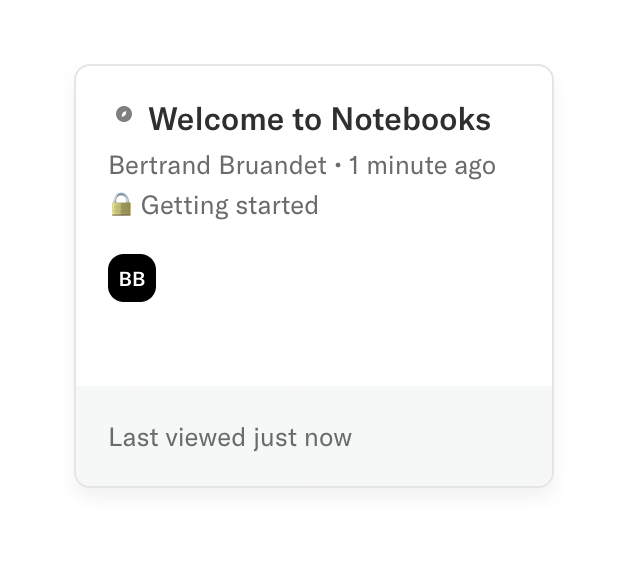The image size is (628, 572).
Task: Click the word "Notebooks" in the card title
Action: (410, 120)
